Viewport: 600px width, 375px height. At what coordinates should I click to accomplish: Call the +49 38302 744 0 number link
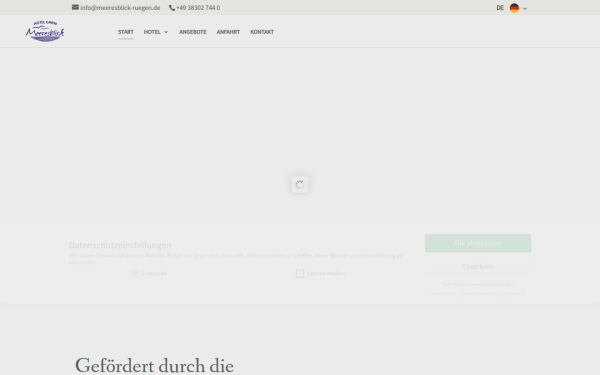pos(198,8)
